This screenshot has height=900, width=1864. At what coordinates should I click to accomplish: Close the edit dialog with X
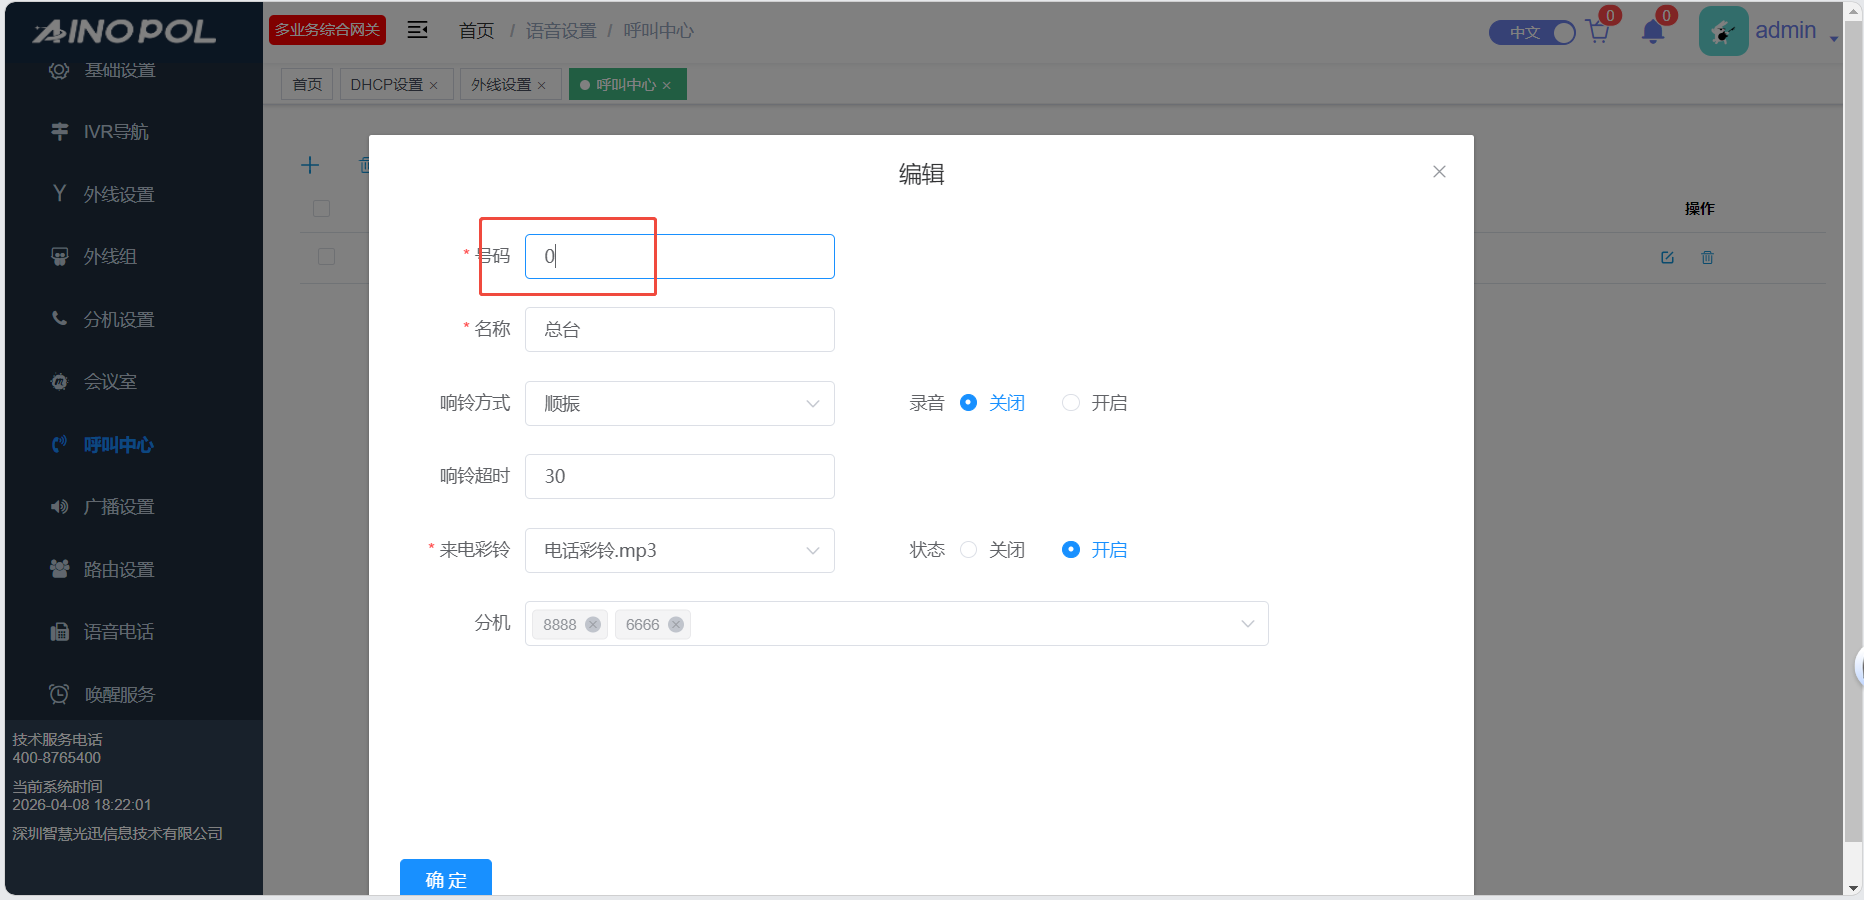coord(1439,172)
